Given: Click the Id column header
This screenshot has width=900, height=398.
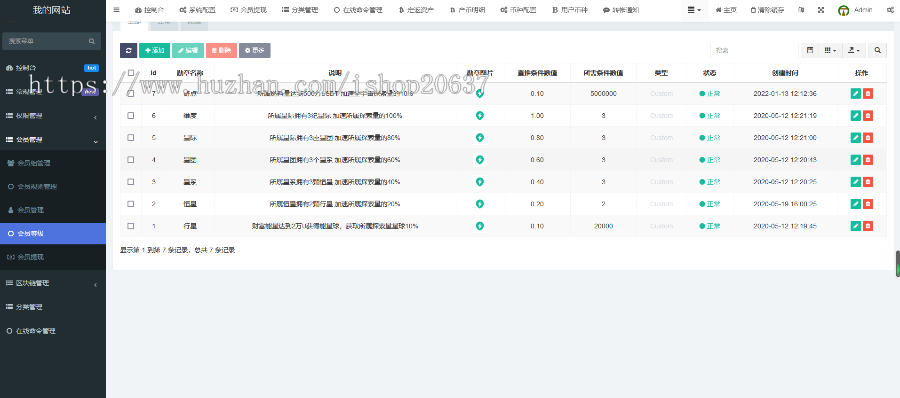Looking at the screenshot, I should [x=153, y=73].
